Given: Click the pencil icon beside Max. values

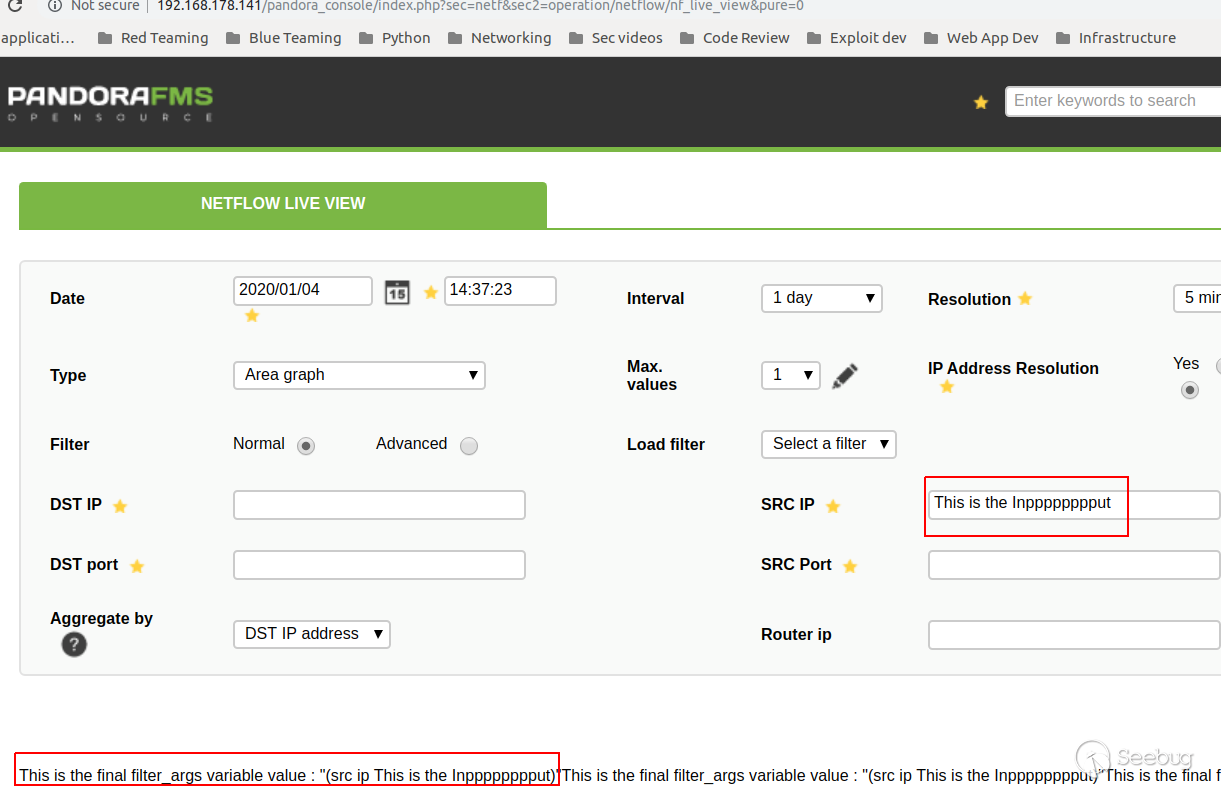Looking at the screenshot, I should click(845, 376).
